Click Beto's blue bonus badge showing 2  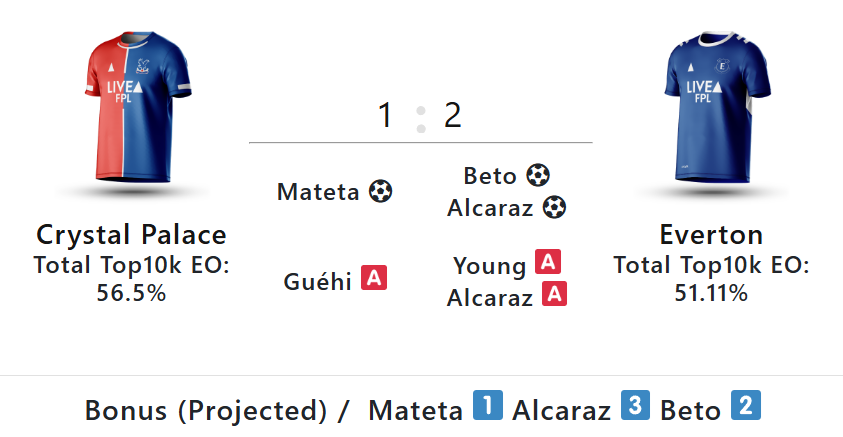[x=746, y=405]
